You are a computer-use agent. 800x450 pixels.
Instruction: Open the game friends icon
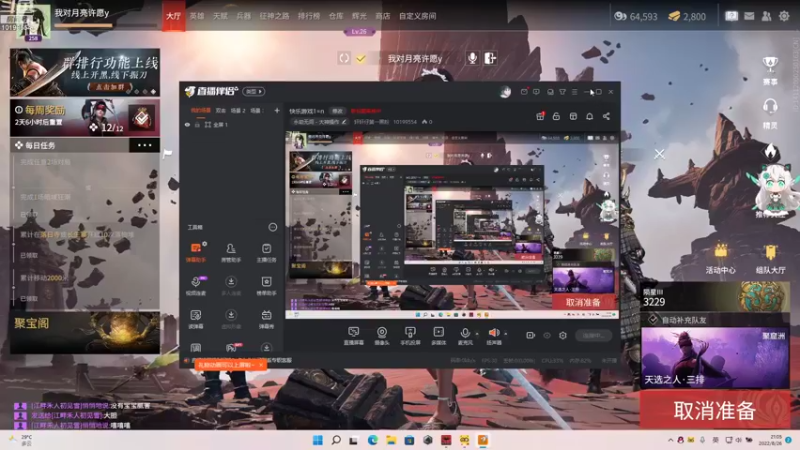tap(766, 16)
